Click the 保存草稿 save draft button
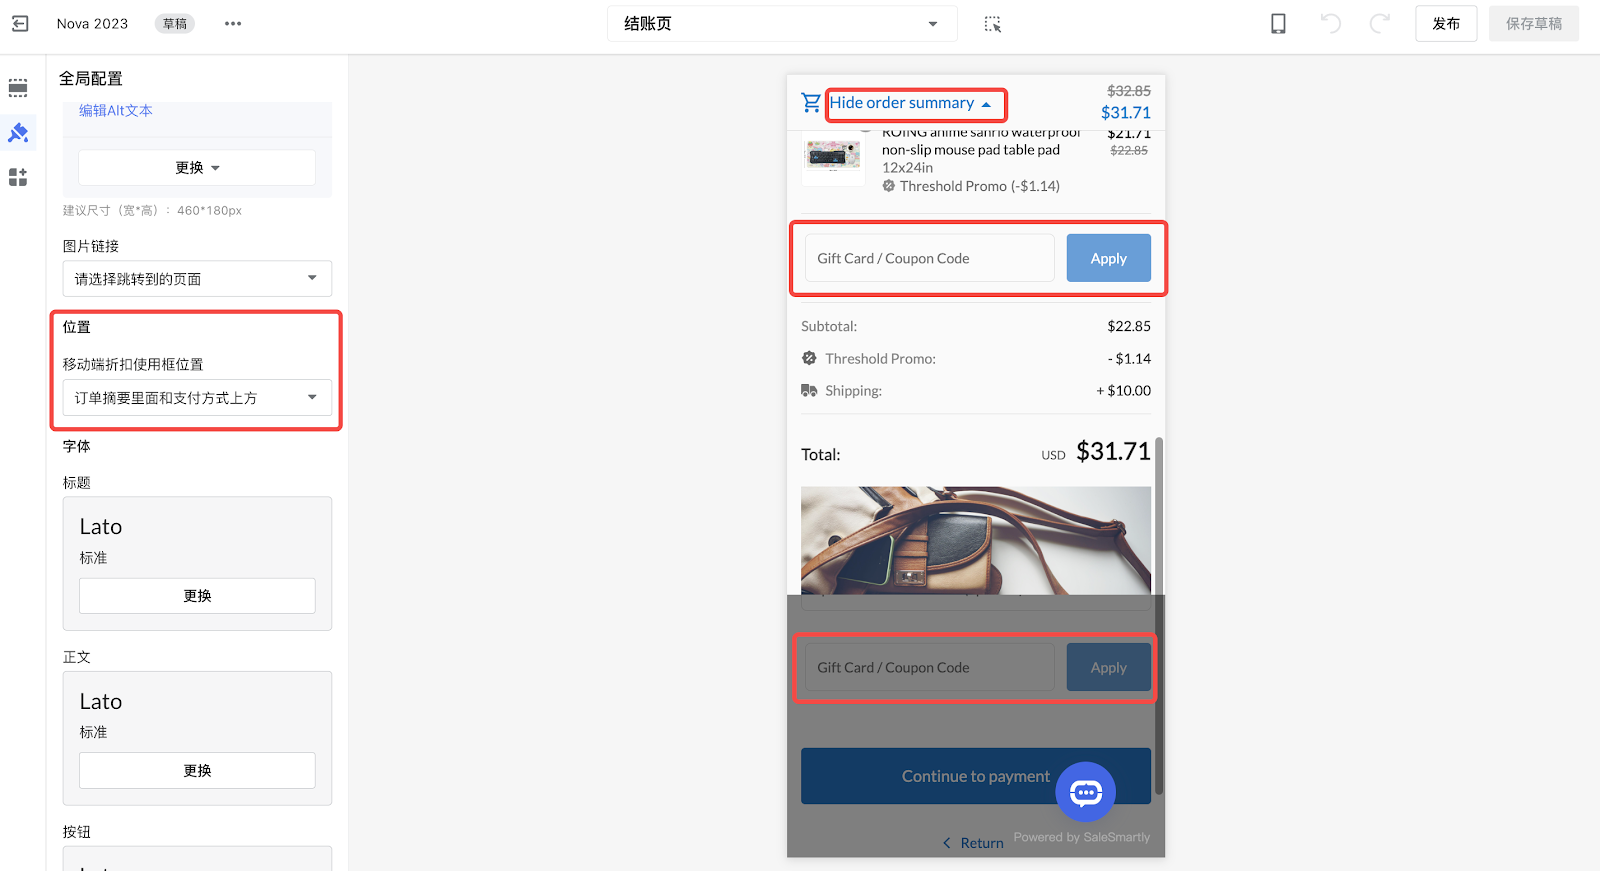This screenshot has height=871, width=1600. tap(1534, 24)
